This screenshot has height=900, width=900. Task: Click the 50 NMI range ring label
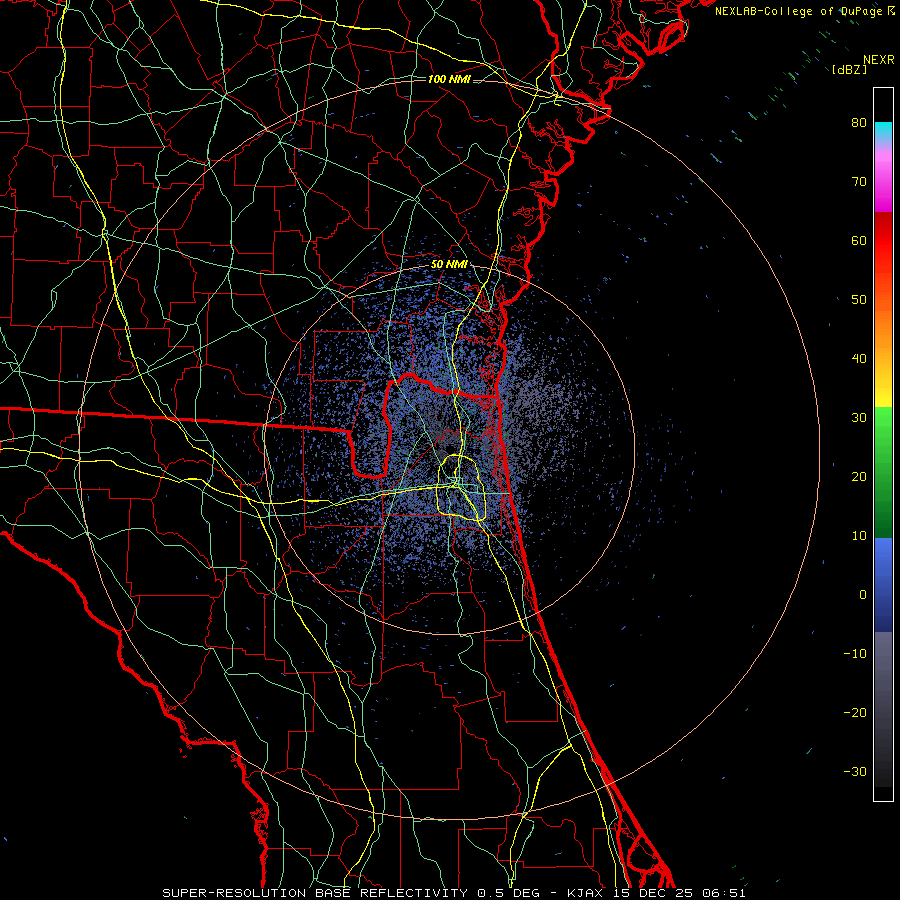click(449, 265)
